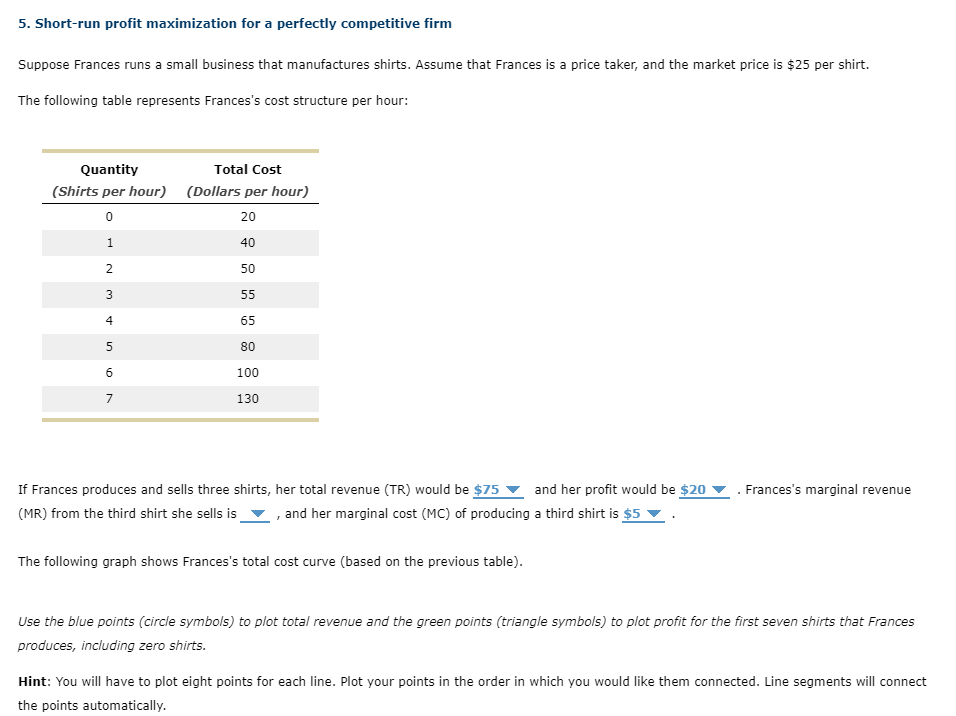Viewport: 956px width, 716px height.
Task: Click the total cost value 130
Action: point(247,398)
